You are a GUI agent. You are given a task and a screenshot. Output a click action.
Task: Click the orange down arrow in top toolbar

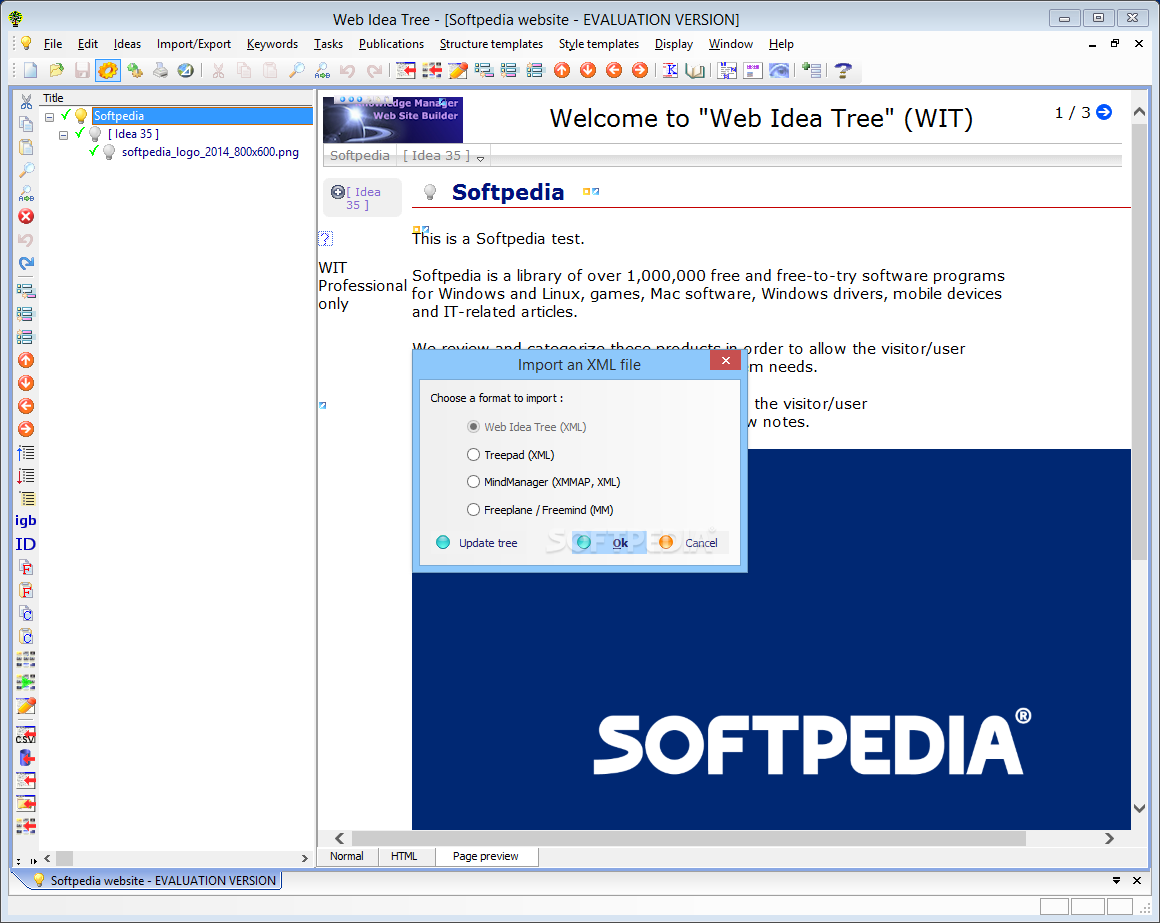[x=588, y=70]
